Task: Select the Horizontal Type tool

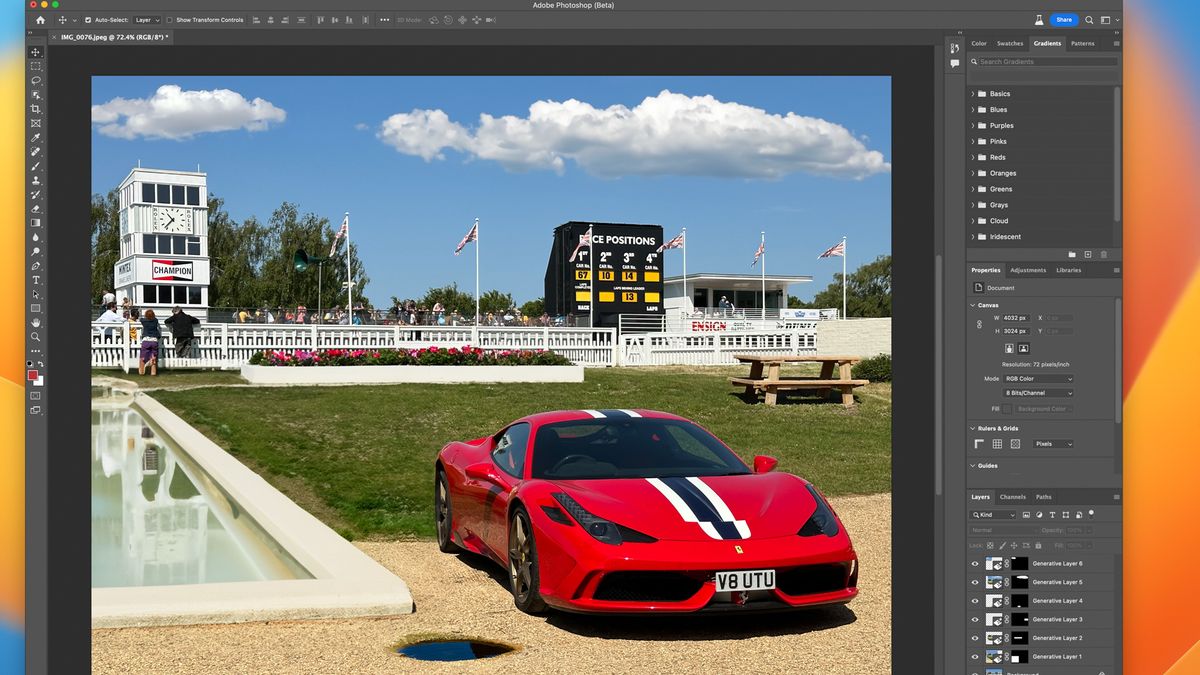Action: pyautogui.click(x=36, y=280)
